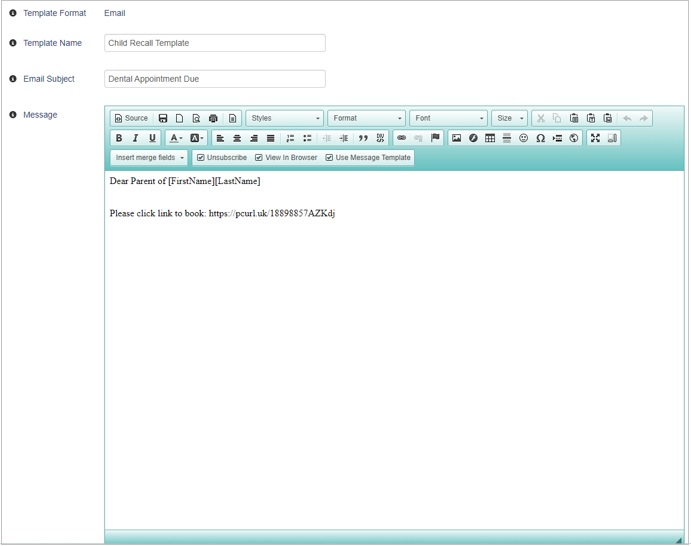Click the New Page icon
Screen dimensions: 691x546
179,118
